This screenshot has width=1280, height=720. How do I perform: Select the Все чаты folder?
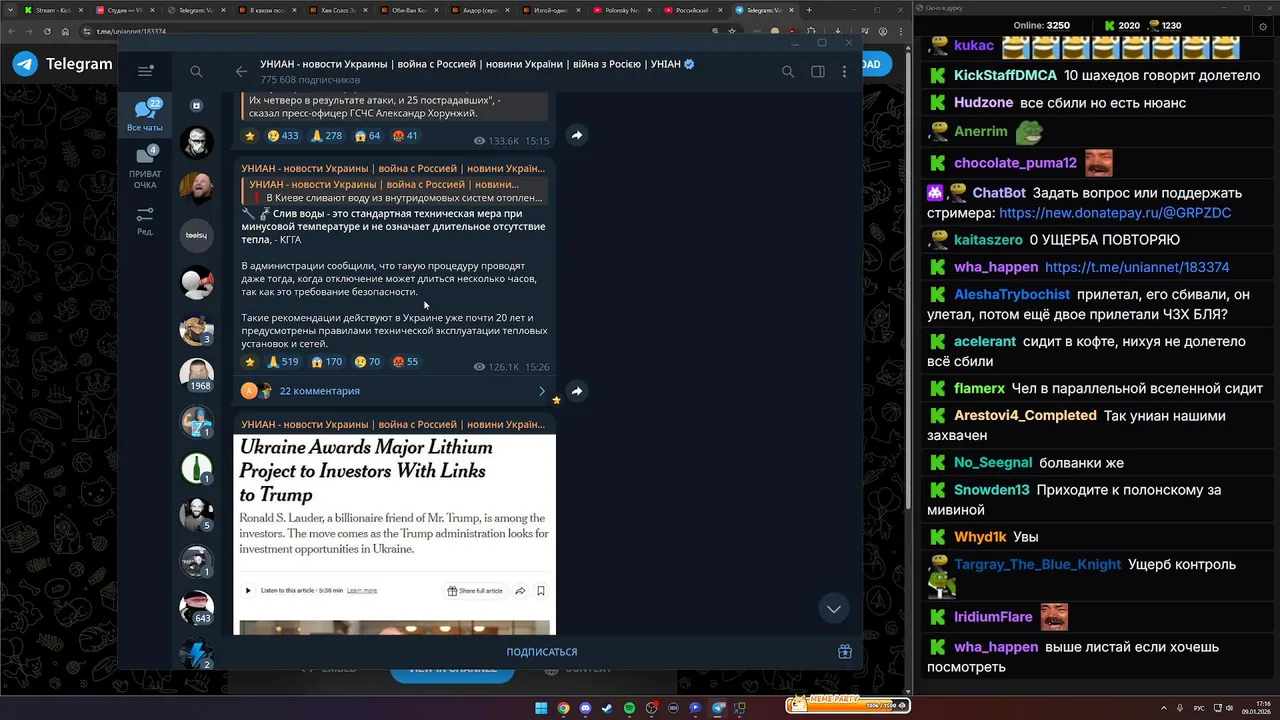(x=145, y=116)
